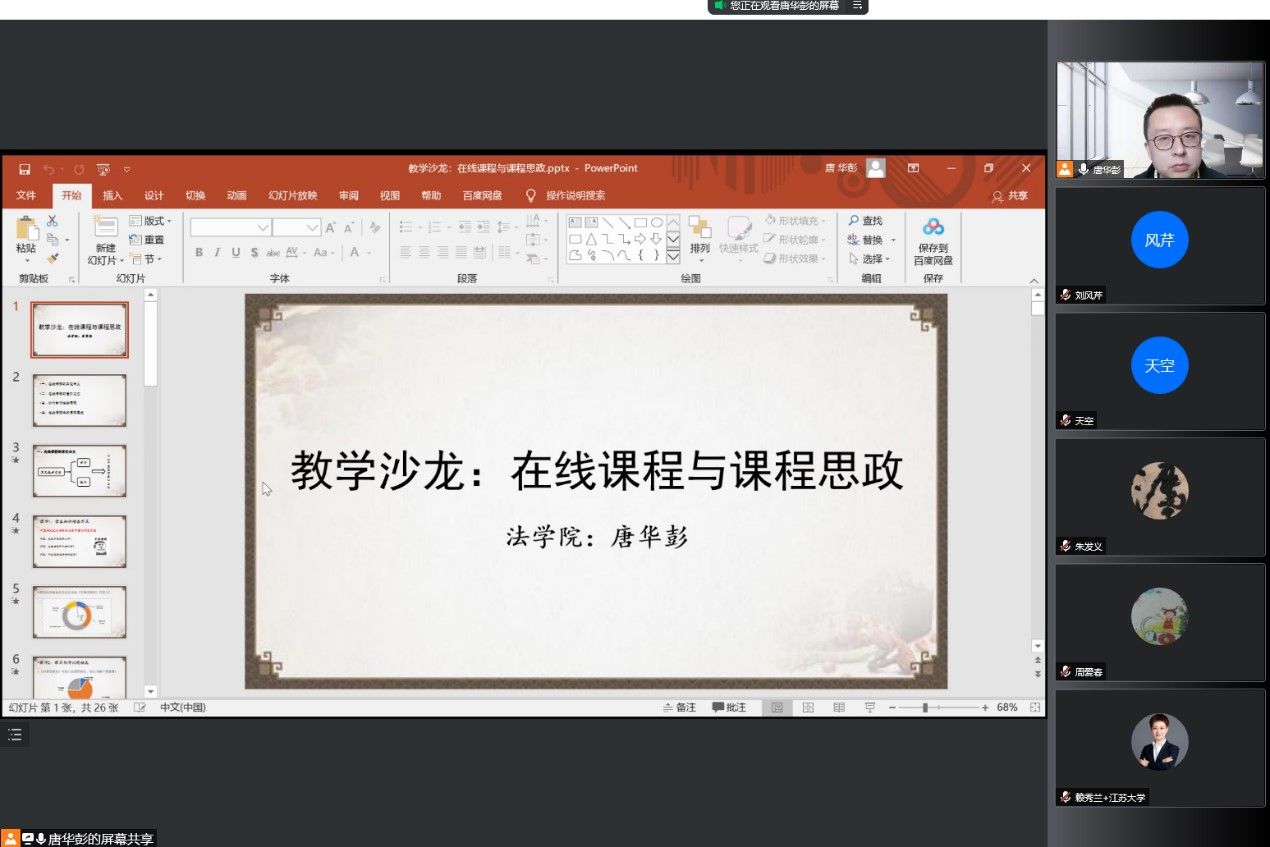Image resolution: width=1270 pixels, height=847 pixels.
Task: Open slide sorter view in status bar
Action: coord(808,707)
